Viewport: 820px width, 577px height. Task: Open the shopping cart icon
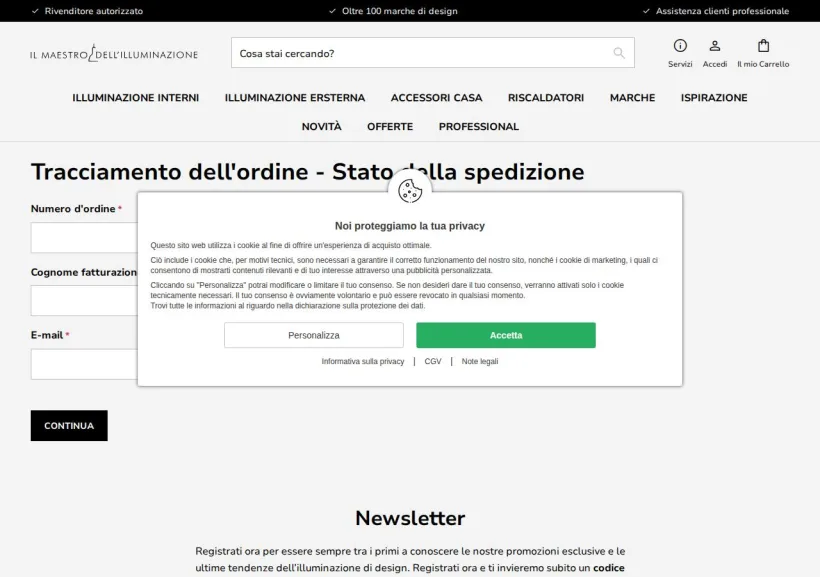pos(763,46)
